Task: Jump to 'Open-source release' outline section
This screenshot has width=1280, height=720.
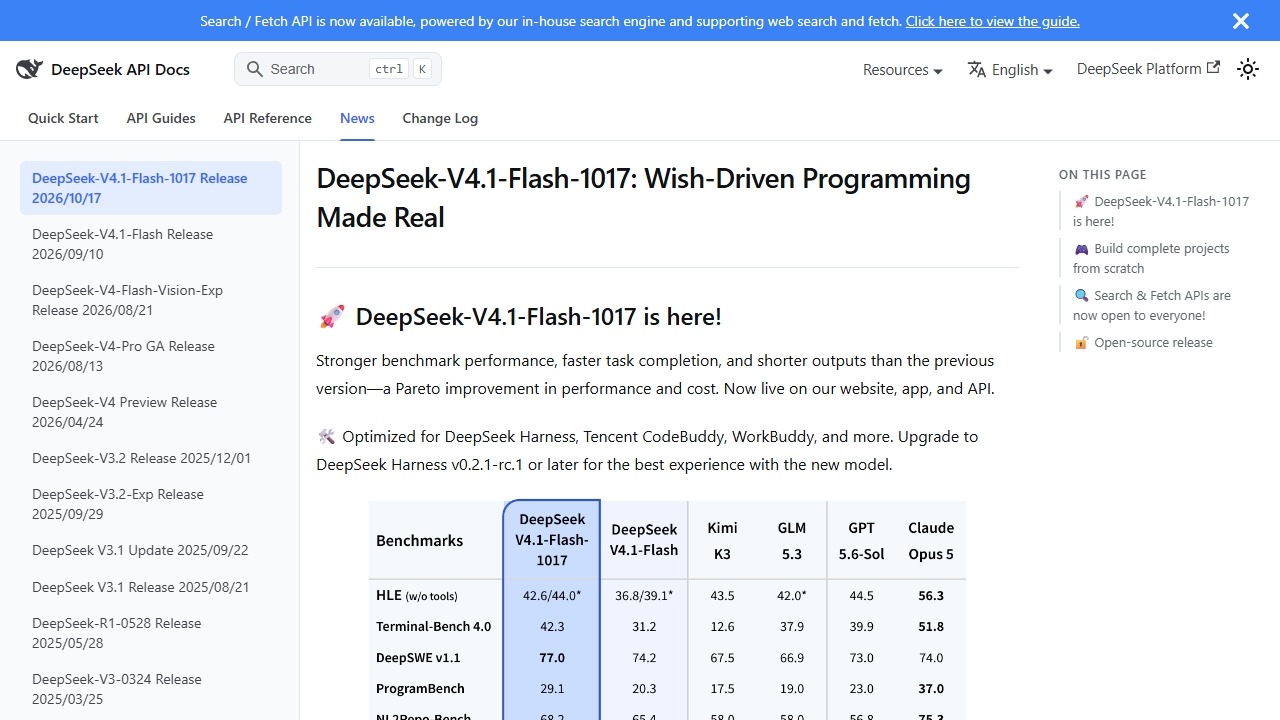Action: coord(1143,342)
